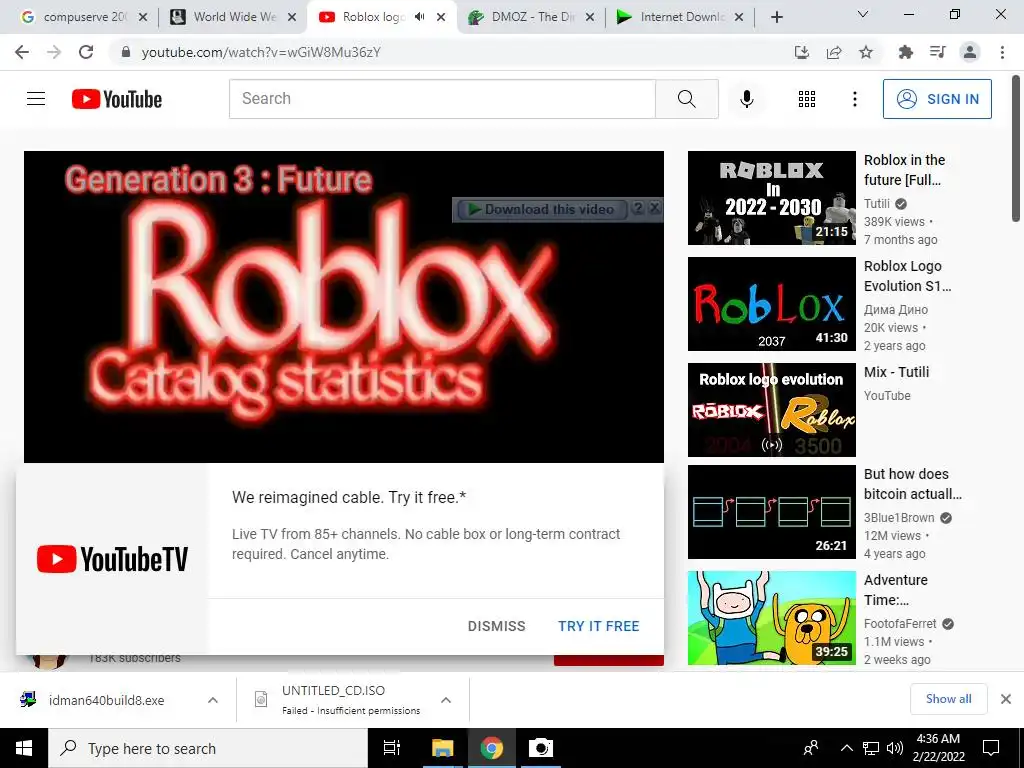
Task: Dismiss the YouTube TV promo
Action: tap(496, 626)
